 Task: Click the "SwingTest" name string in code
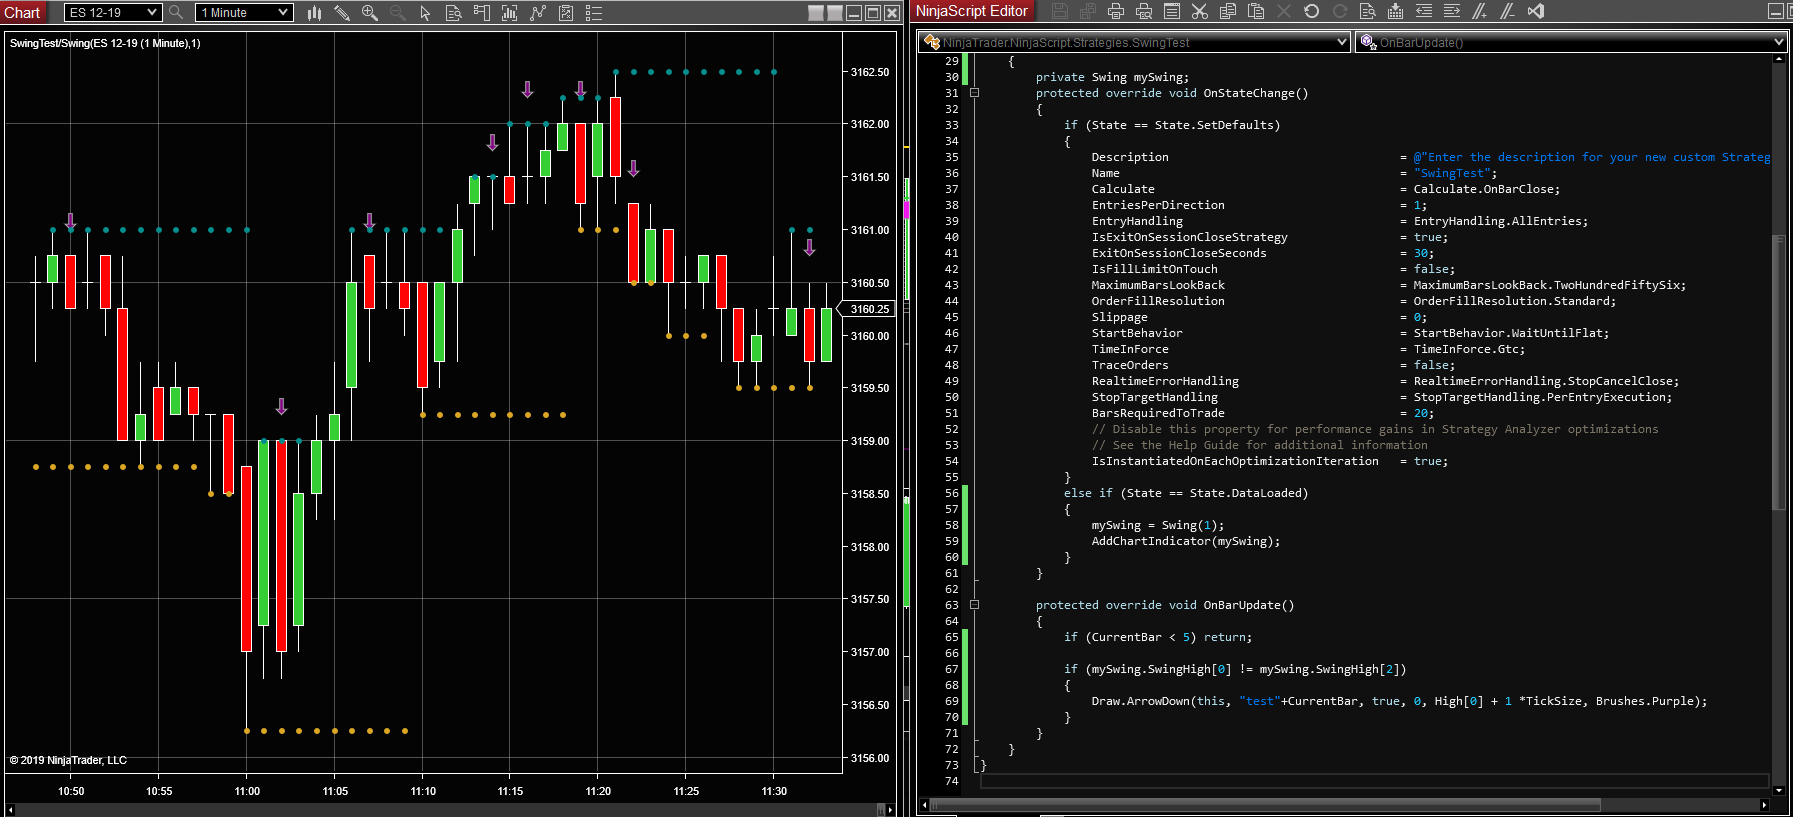coord(1451,173)
